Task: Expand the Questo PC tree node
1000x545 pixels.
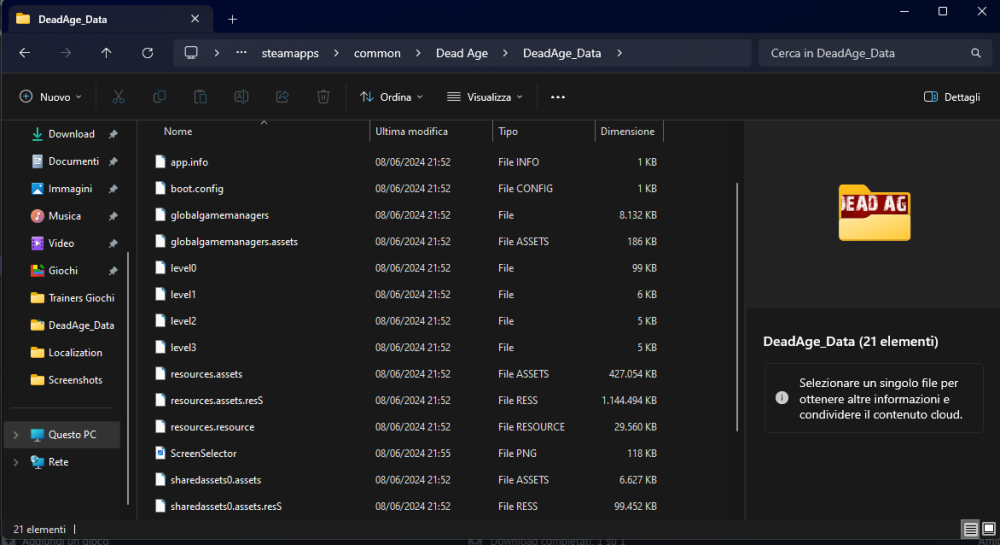Action: tap(16, 435)
